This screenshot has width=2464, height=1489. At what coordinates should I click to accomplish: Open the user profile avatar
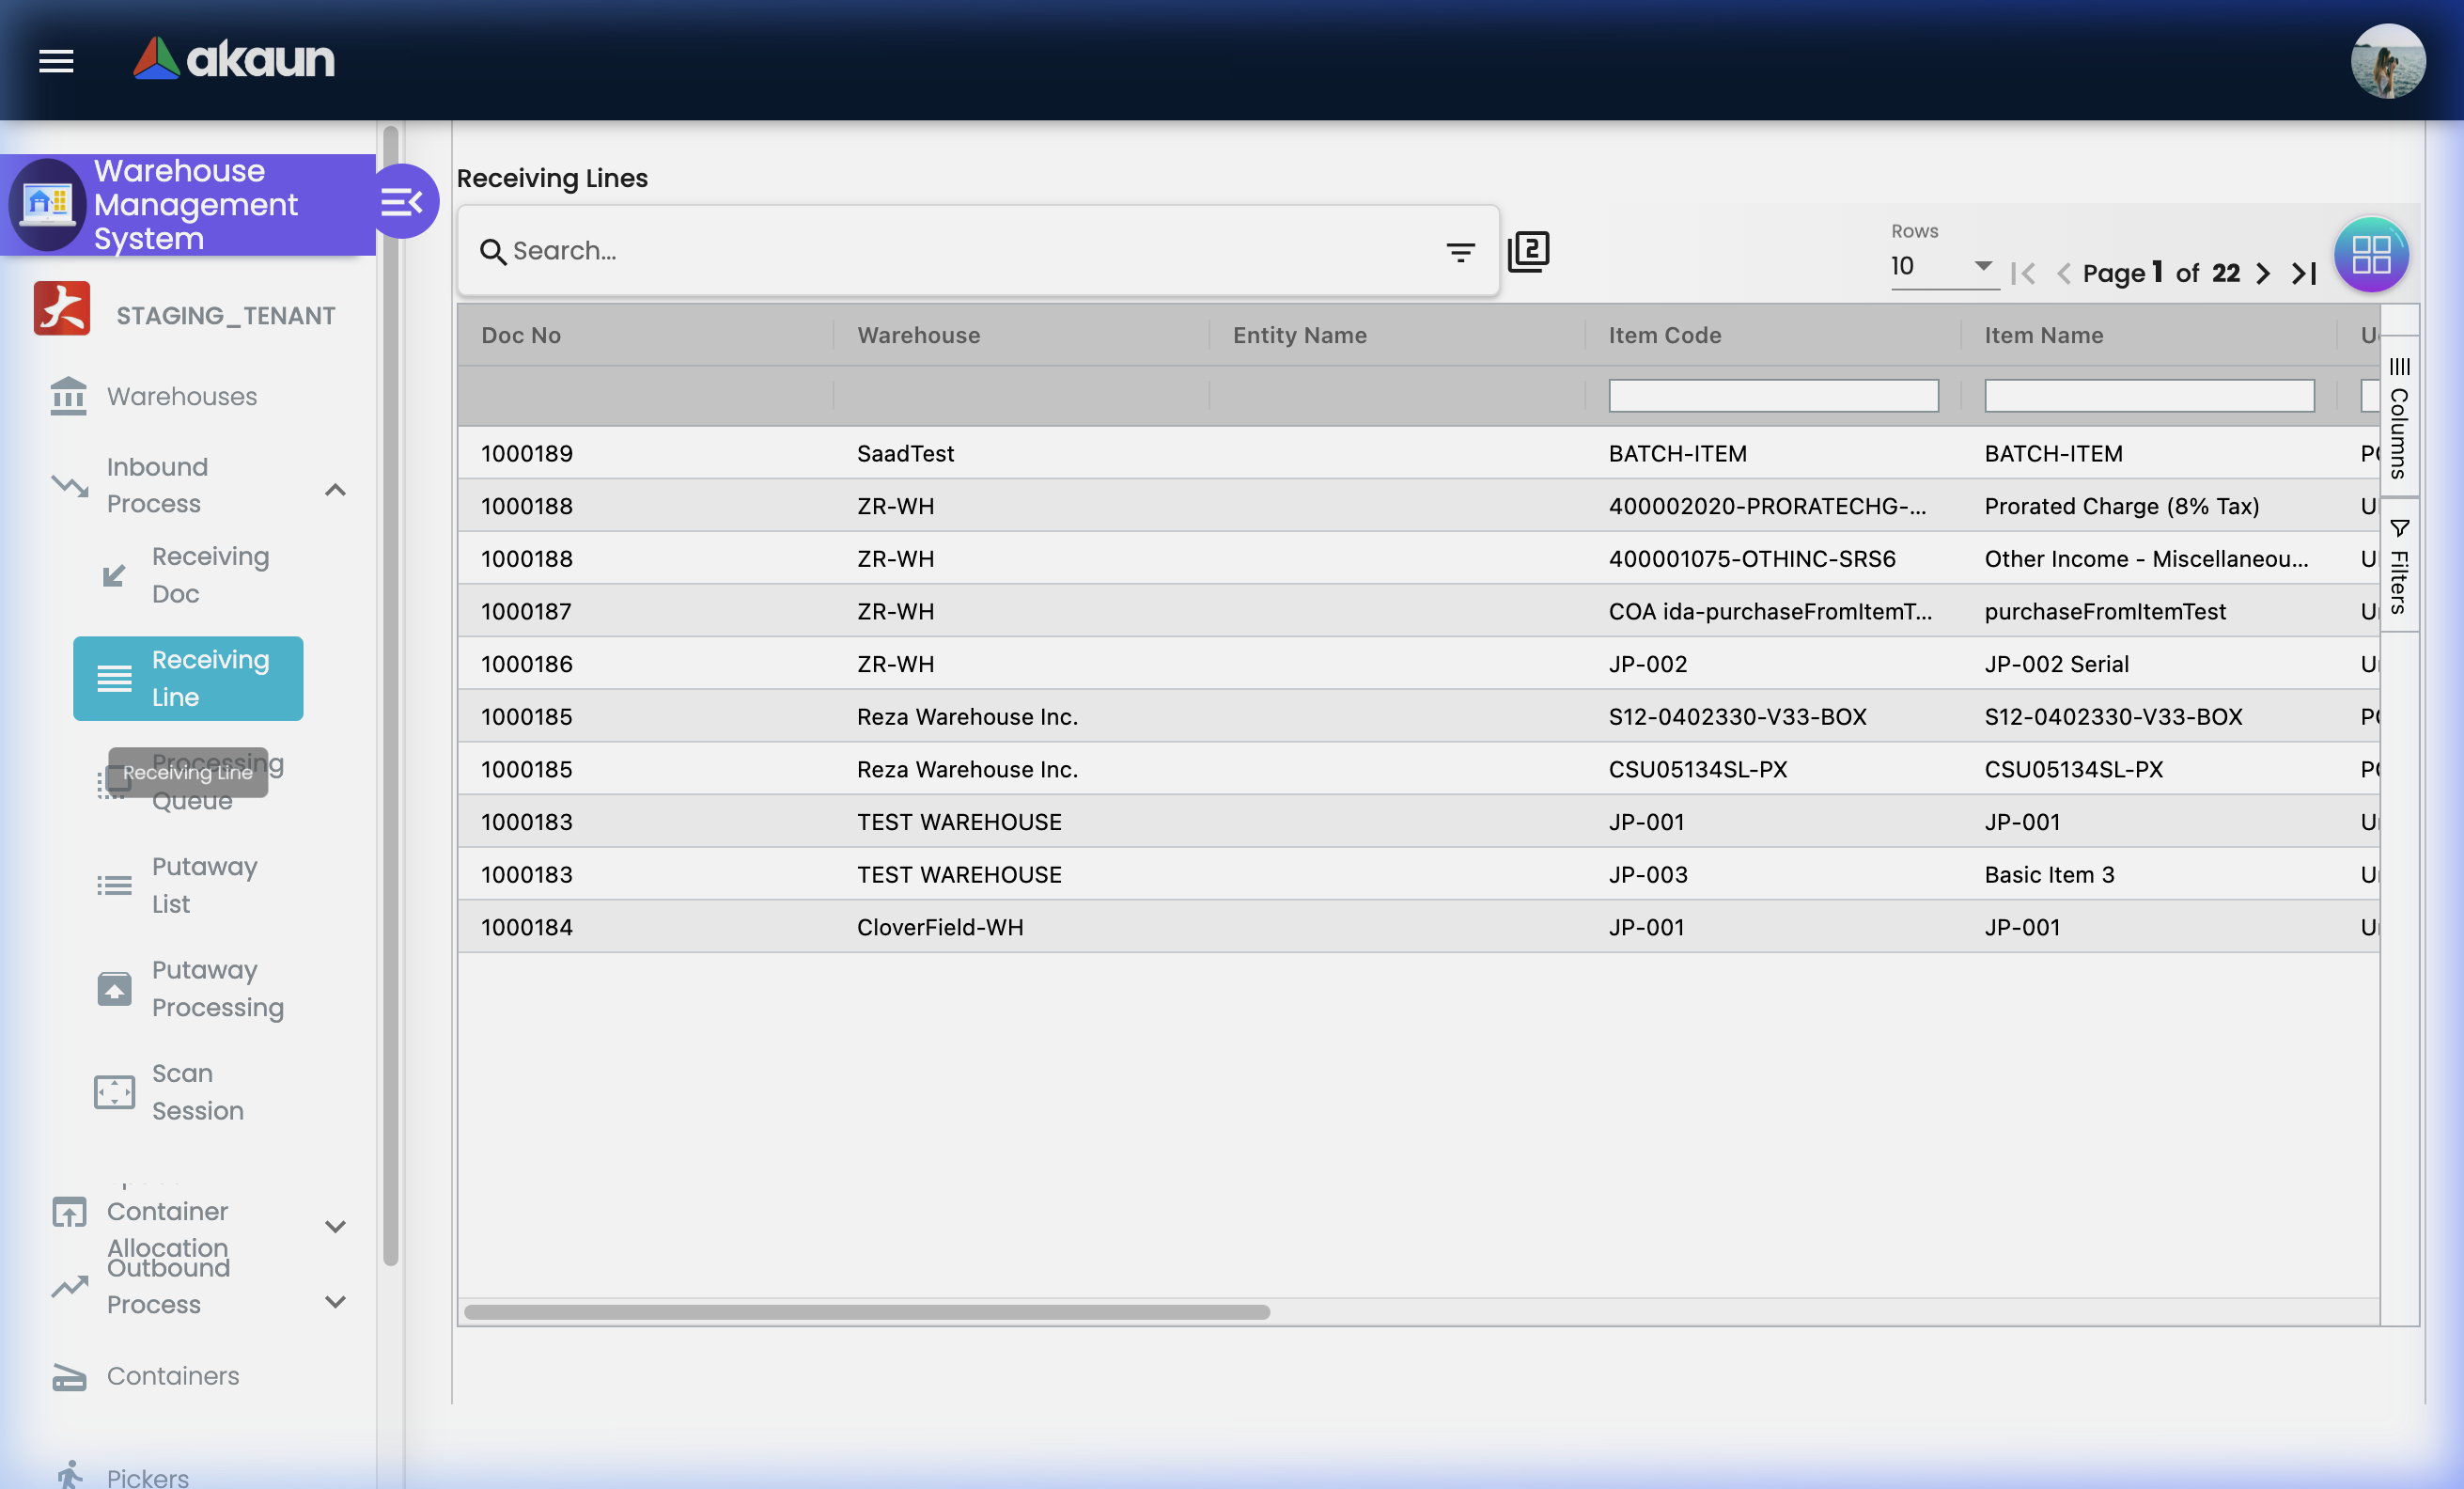tap(2387, 61)
